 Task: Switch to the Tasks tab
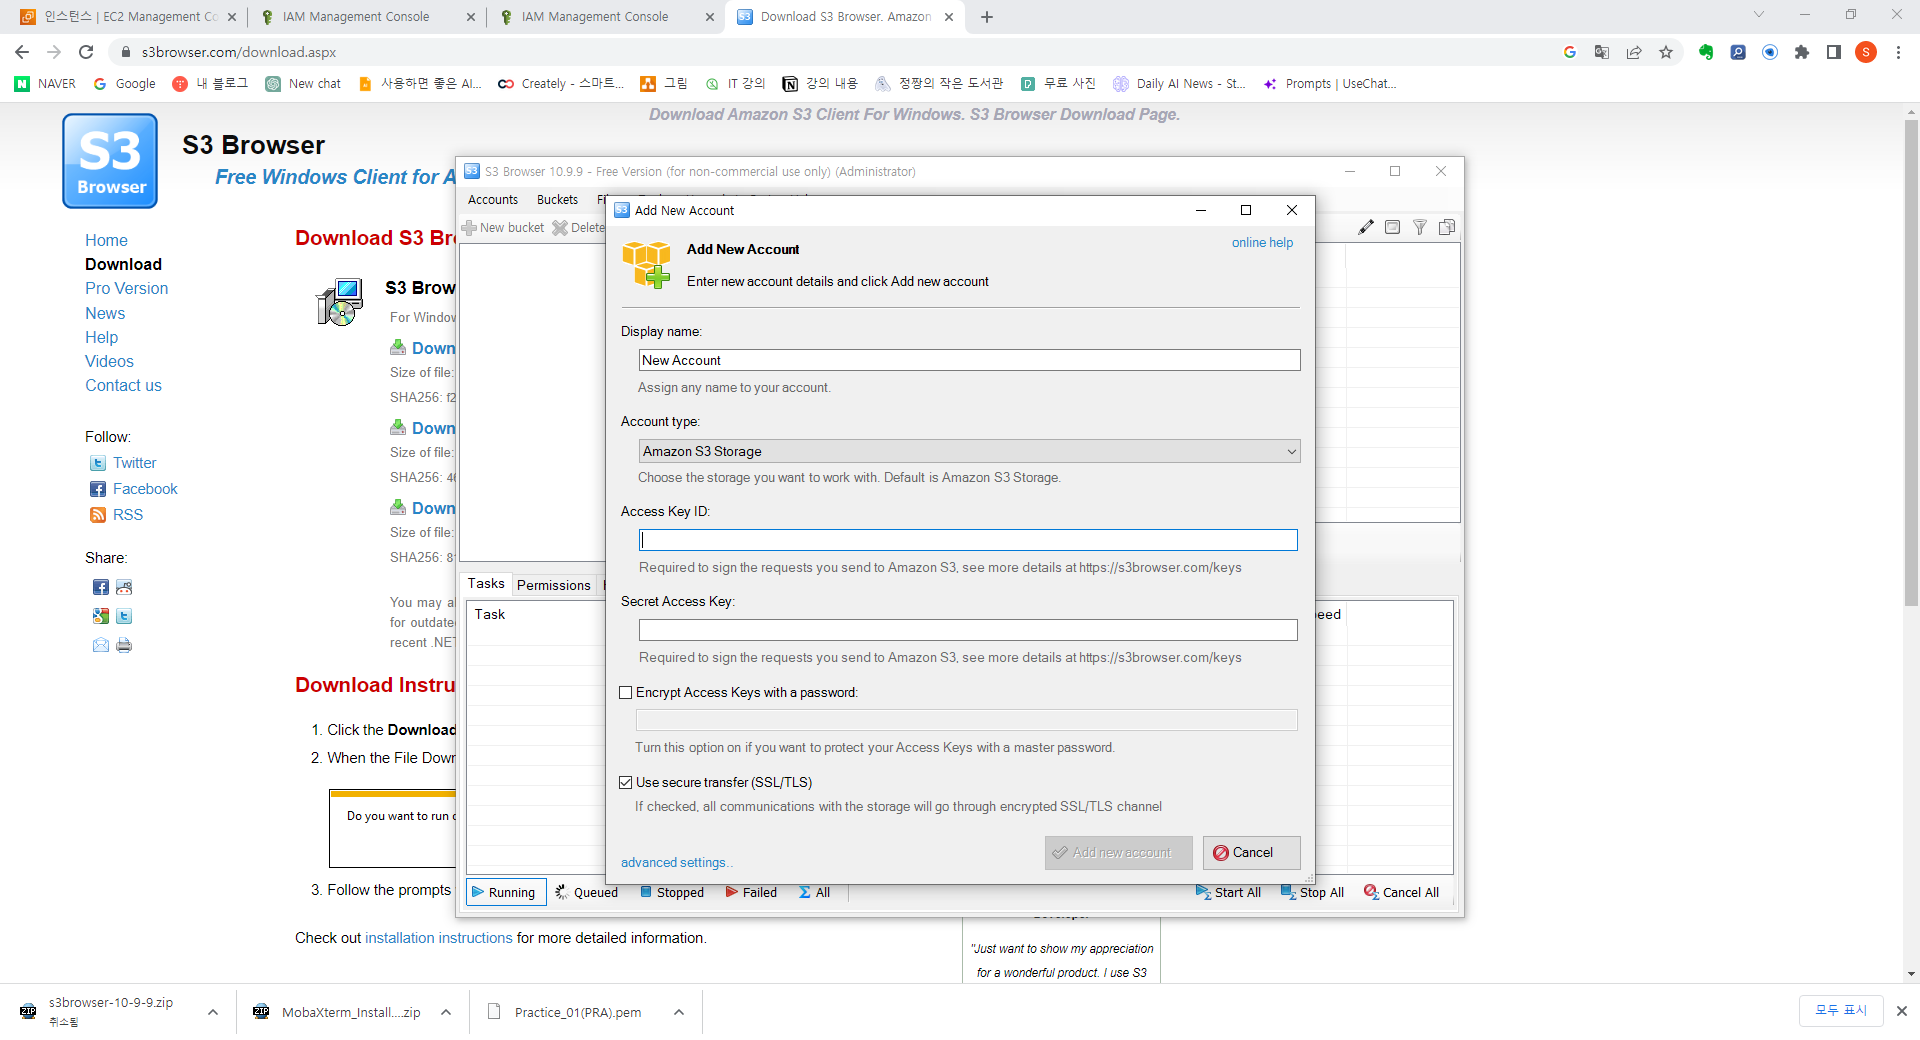tap(486, 584)
